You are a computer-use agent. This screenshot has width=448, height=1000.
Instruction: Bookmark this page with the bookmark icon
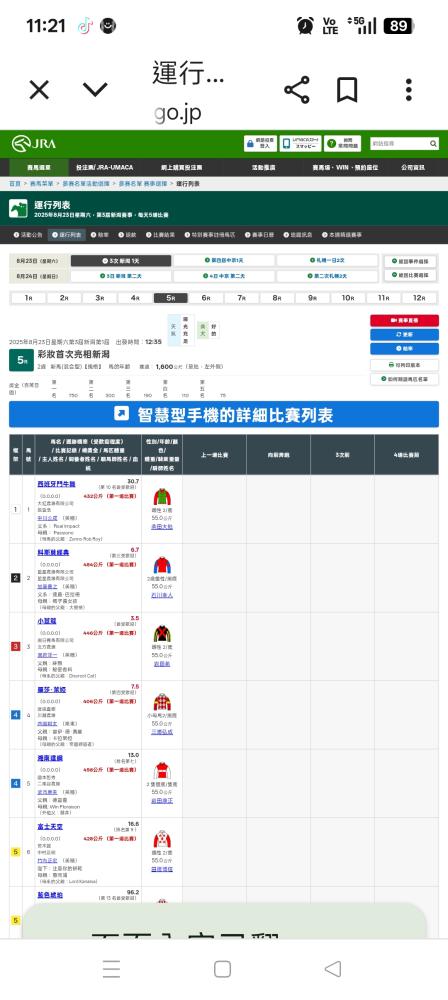[347, 90]
